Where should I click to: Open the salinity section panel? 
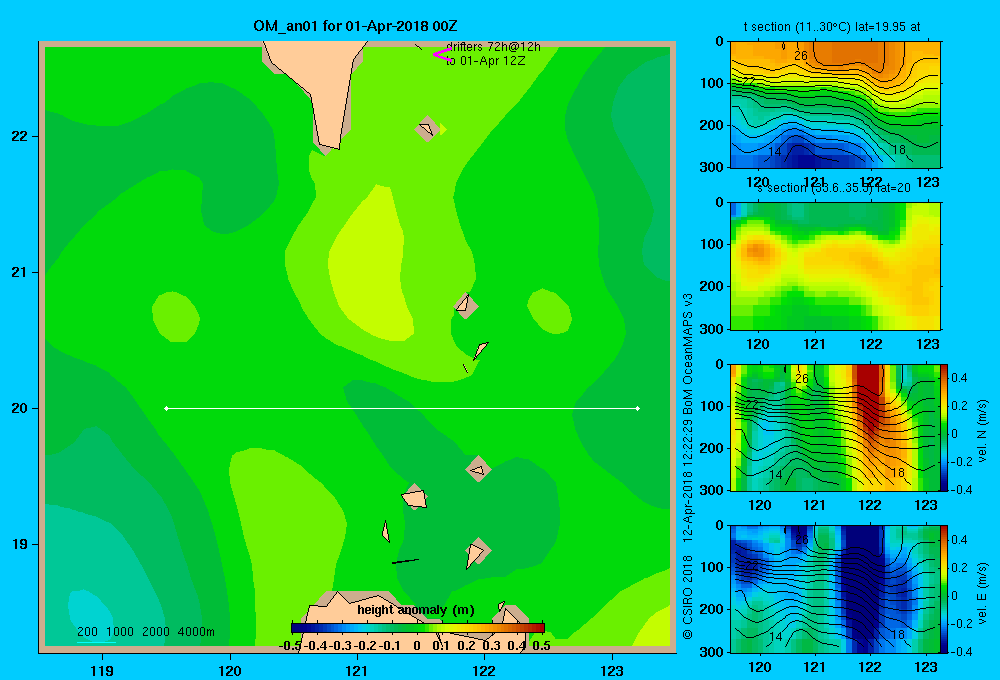pos(835,266)
